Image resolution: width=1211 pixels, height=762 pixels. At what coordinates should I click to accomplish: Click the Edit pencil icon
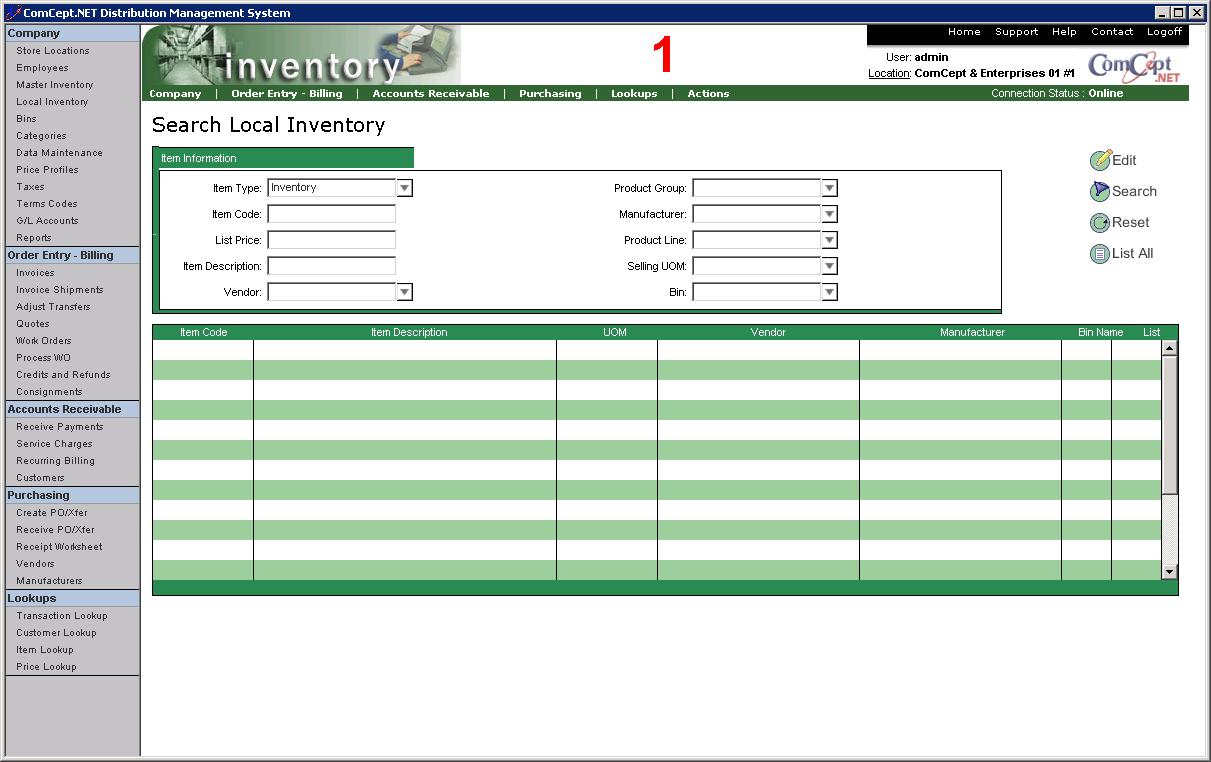tap(1100, 160)
